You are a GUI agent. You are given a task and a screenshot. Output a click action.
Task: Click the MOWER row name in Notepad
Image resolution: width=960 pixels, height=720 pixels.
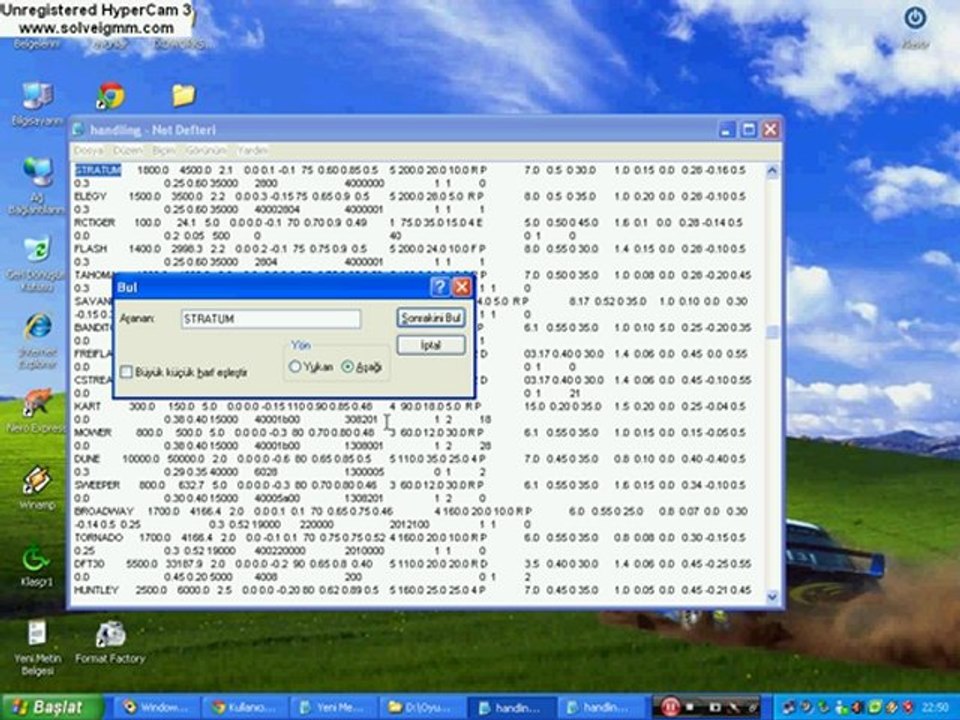tap(92, 432)
